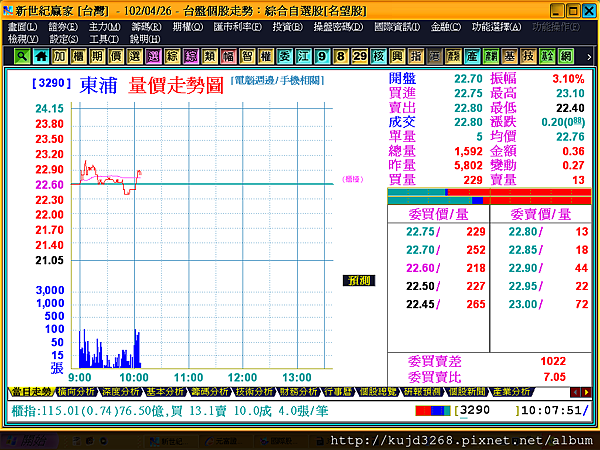Click the green 網 toolbar icon
The image size is (600, 450).
566,56
